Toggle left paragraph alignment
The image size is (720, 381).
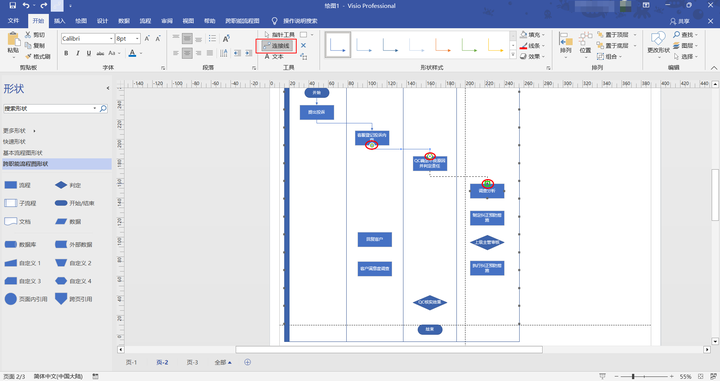click(176, 53)
